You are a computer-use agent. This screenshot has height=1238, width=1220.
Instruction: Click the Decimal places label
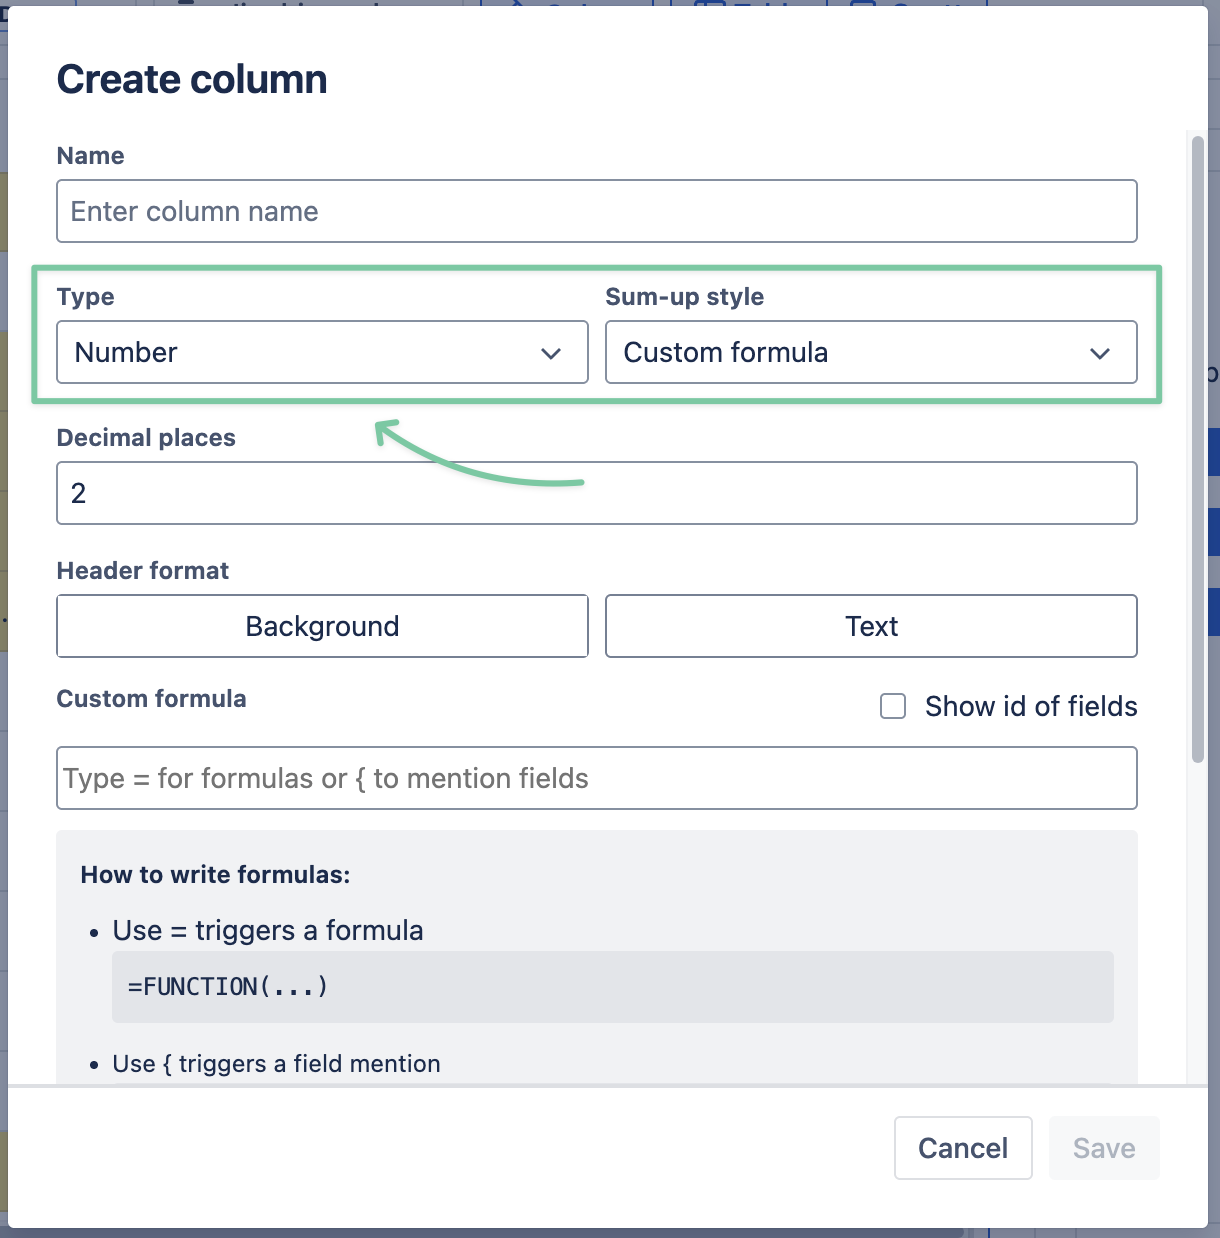tap(146, 438)
